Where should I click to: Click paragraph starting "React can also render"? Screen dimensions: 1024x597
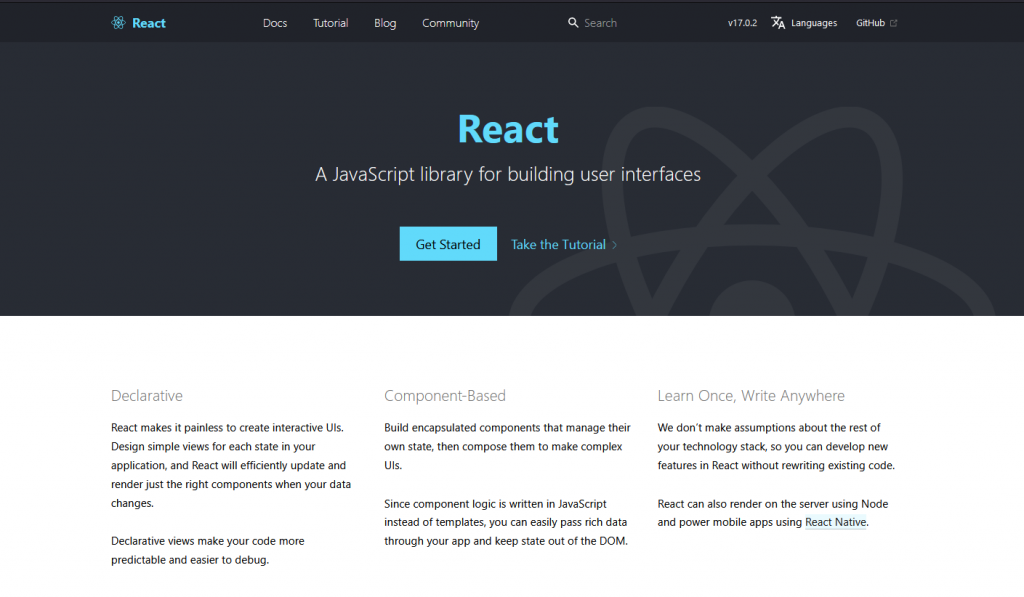(x=773, y=513)
